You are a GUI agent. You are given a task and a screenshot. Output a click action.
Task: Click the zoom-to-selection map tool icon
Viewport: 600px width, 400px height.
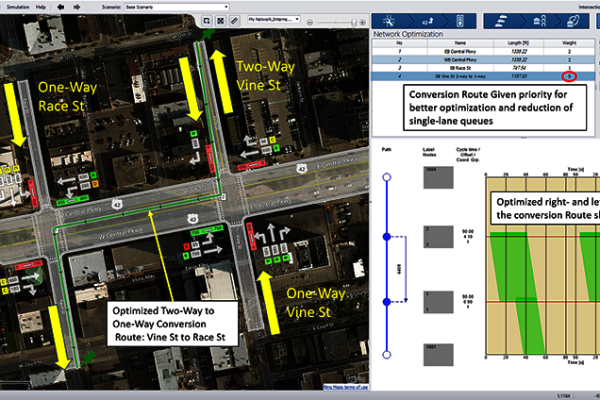[207, 21]
